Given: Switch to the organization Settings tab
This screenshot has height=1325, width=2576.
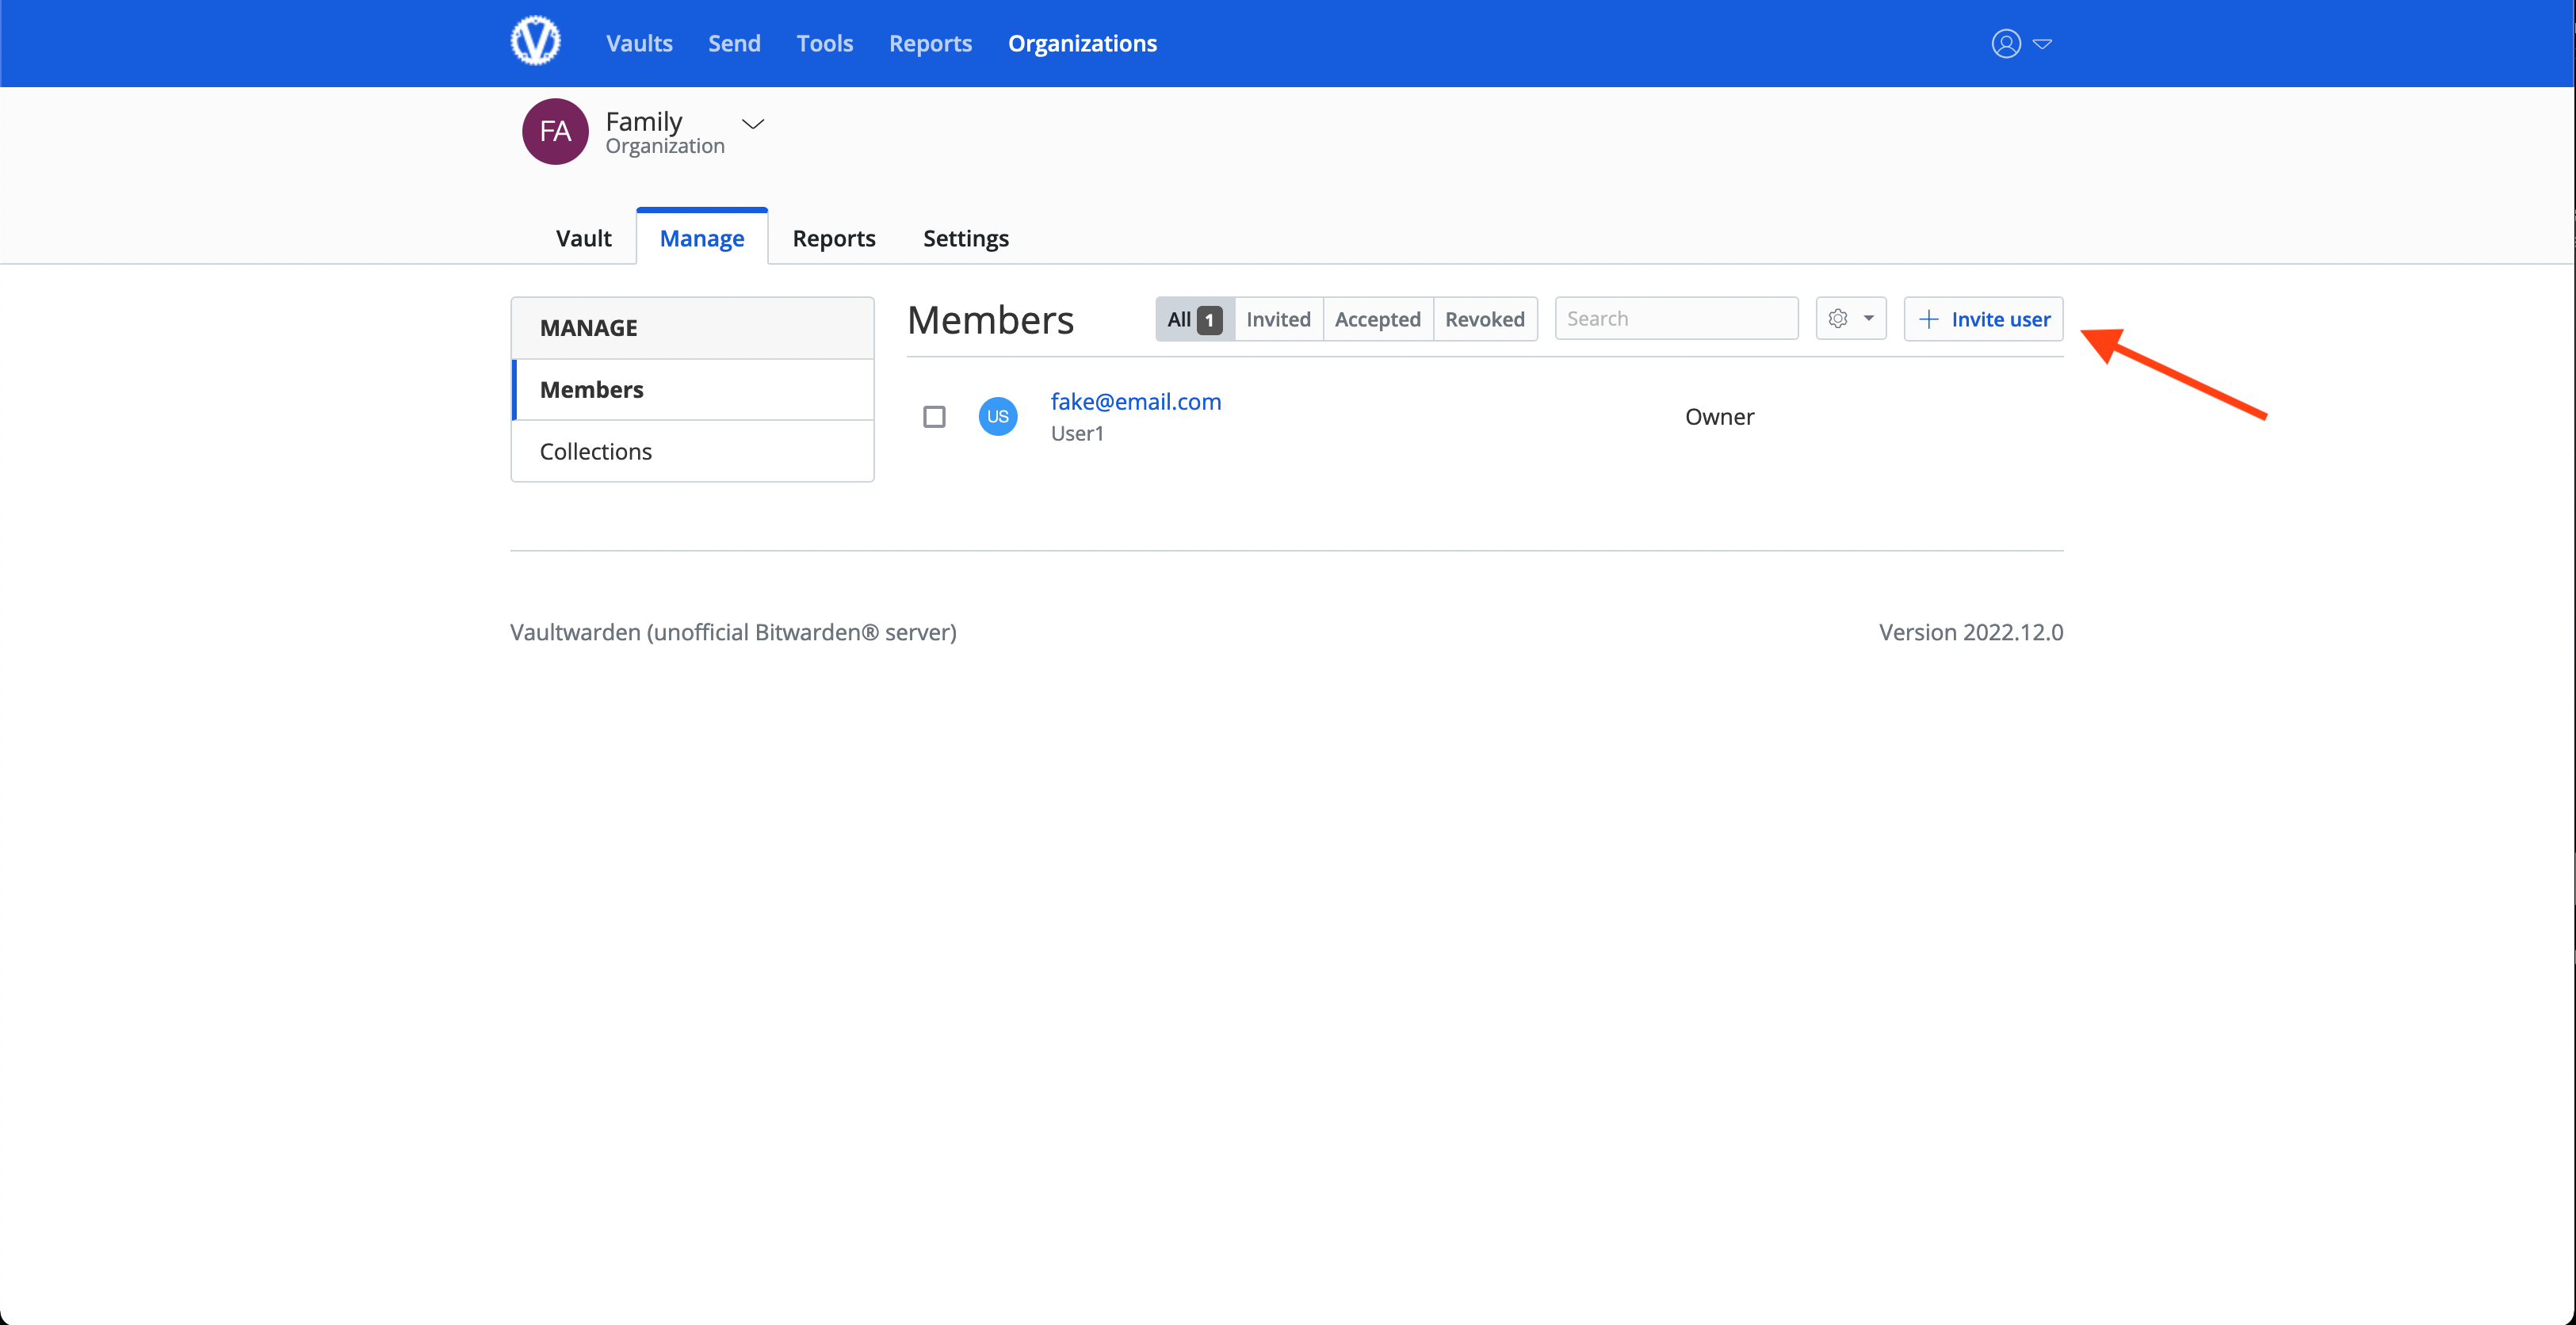Looking at the screenshot, I should coord(965,238).
